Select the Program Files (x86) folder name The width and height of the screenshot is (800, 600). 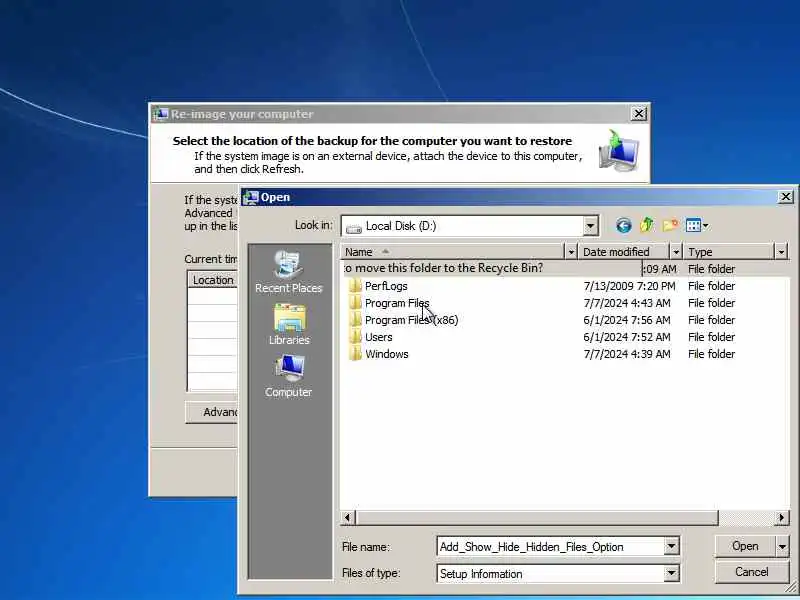pyautogui.click(x=411, y=320)
